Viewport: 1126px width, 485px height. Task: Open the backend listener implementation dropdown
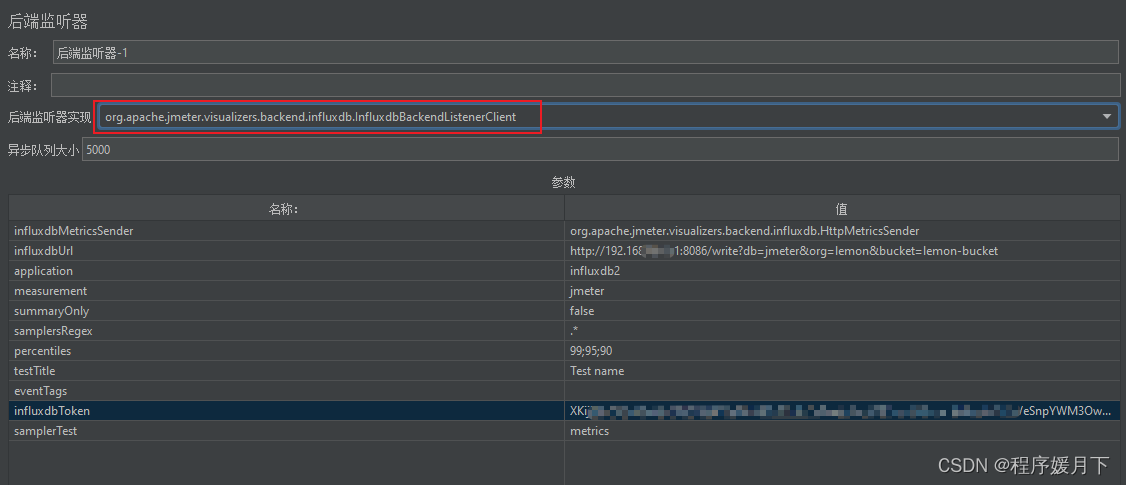tap(607, 116)
